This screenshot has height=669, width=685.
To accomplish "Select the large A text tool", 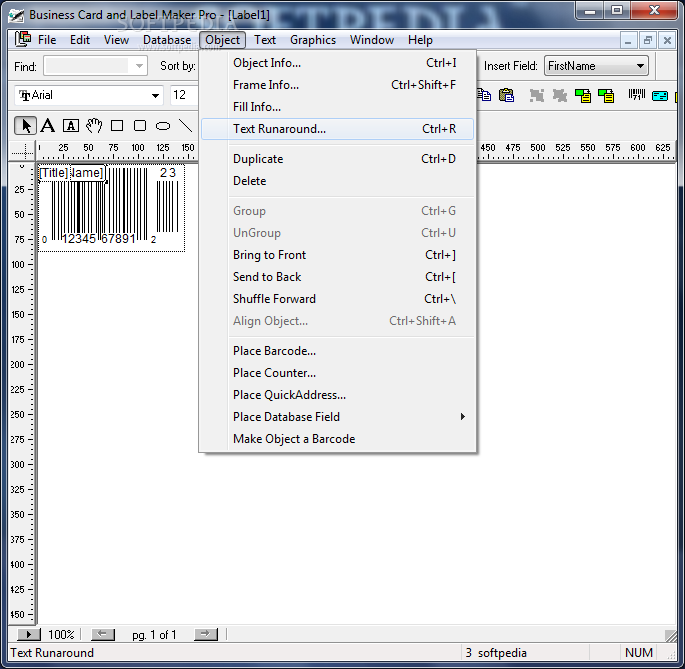I will click(48, 126).
